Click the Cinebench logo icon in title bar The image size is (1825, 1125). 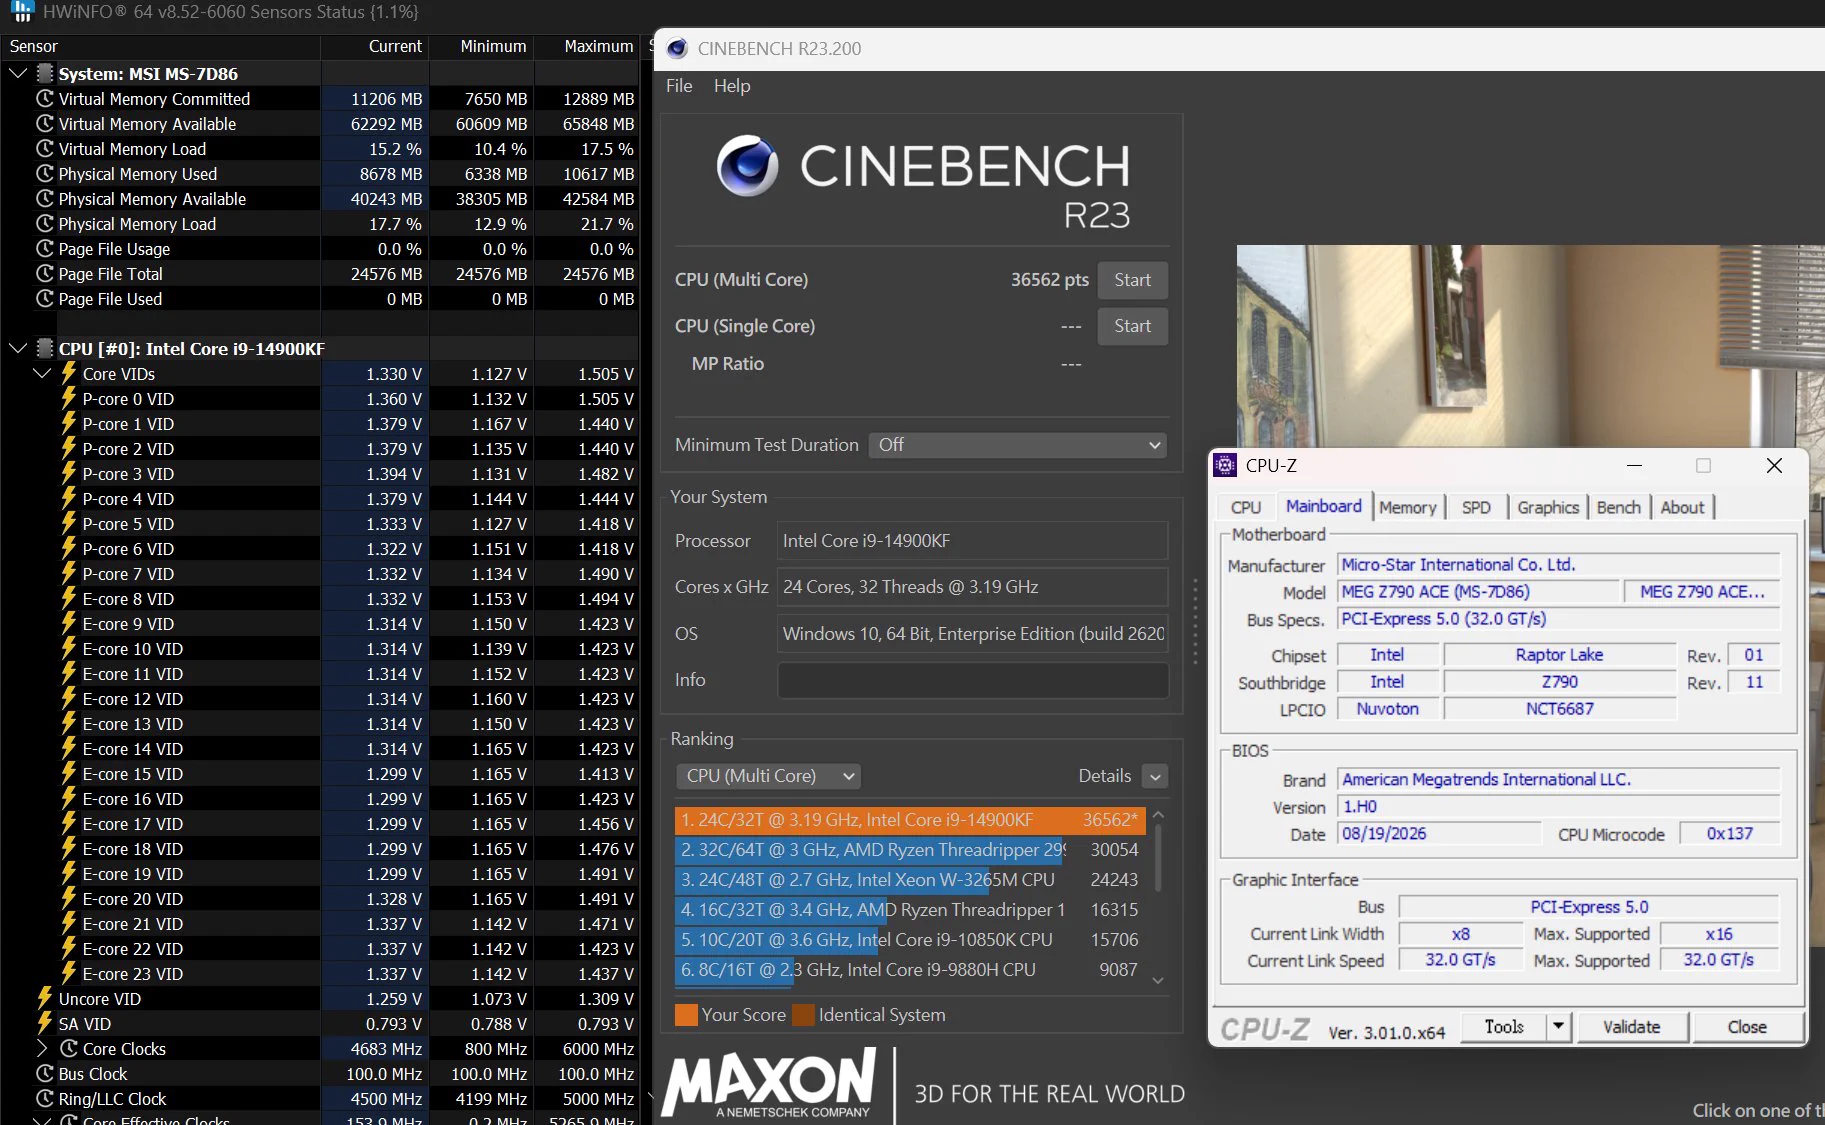pos(677,48)
